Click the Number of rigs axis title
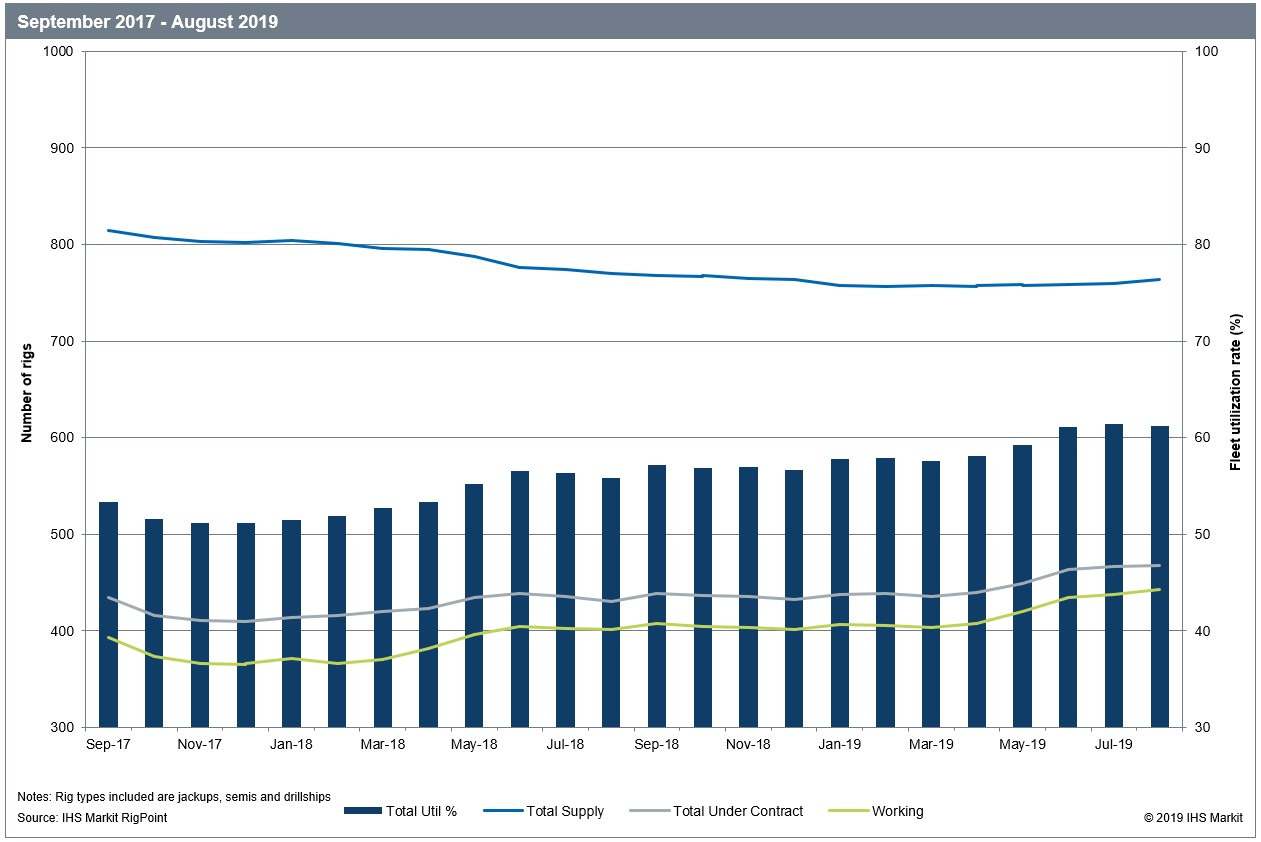This screenshot has height=842, width=1261. tap(27, 389)
